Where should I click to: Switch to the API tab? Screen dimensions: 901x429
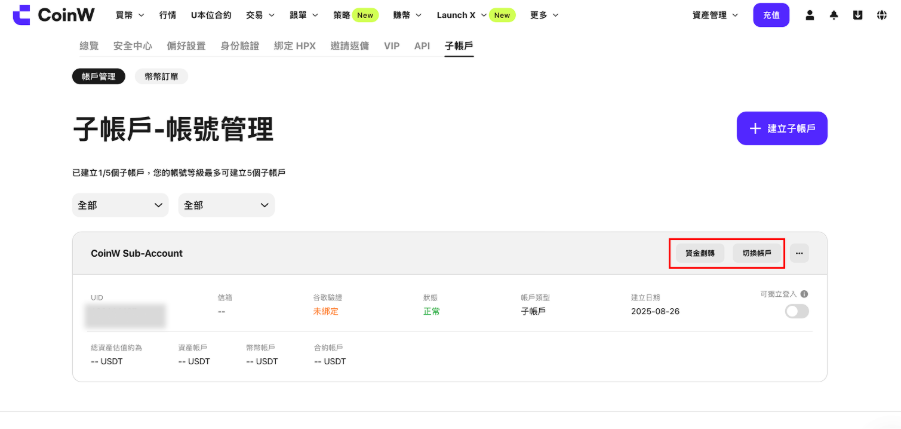[422, 46]
